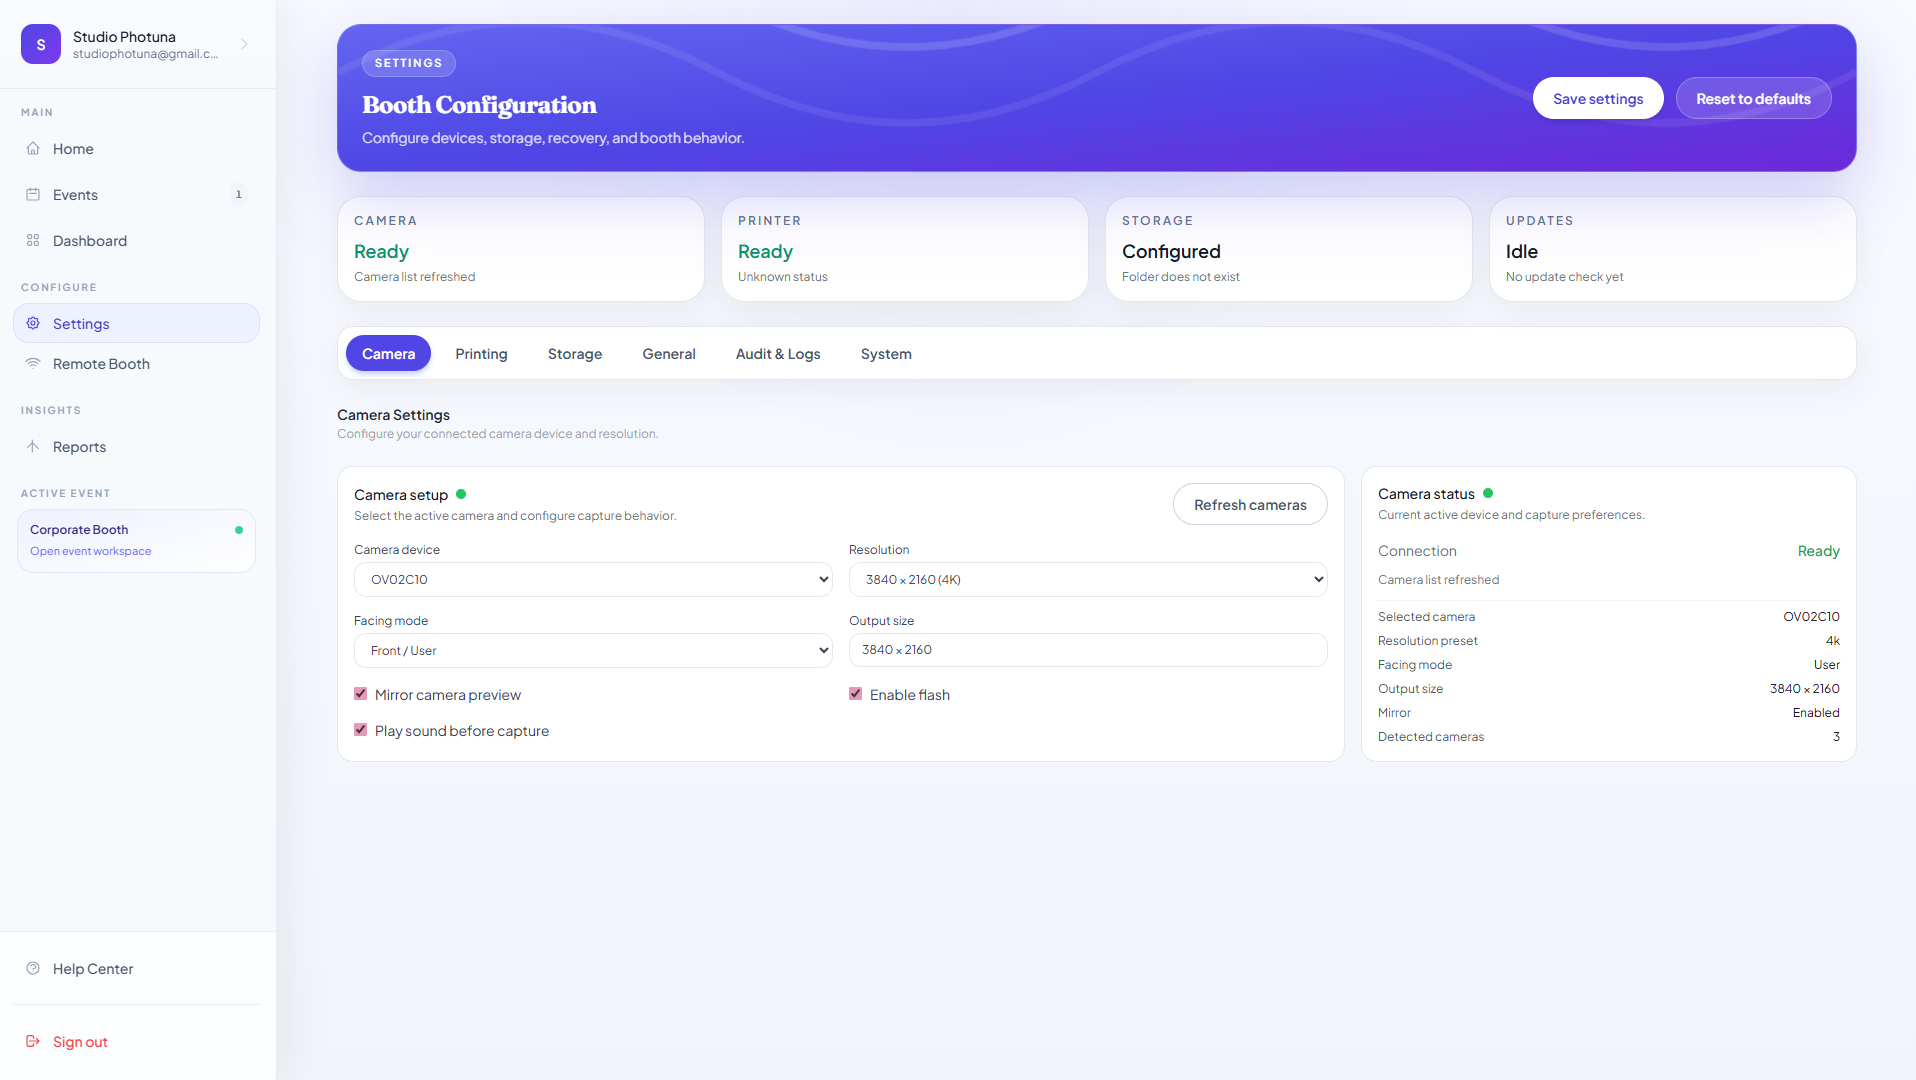Open the Resolution dropdown
Viewport: 1916px width, 1080px height.
[1088, 579]
